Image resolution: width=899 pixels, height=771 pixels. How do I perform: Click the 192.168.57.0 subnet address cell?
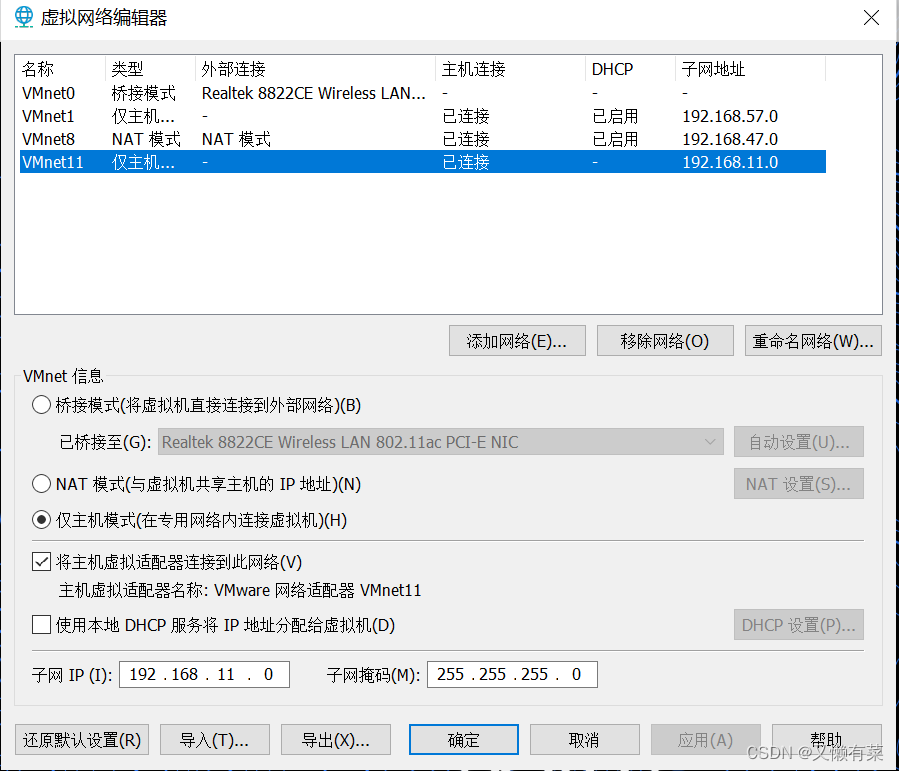730,116
